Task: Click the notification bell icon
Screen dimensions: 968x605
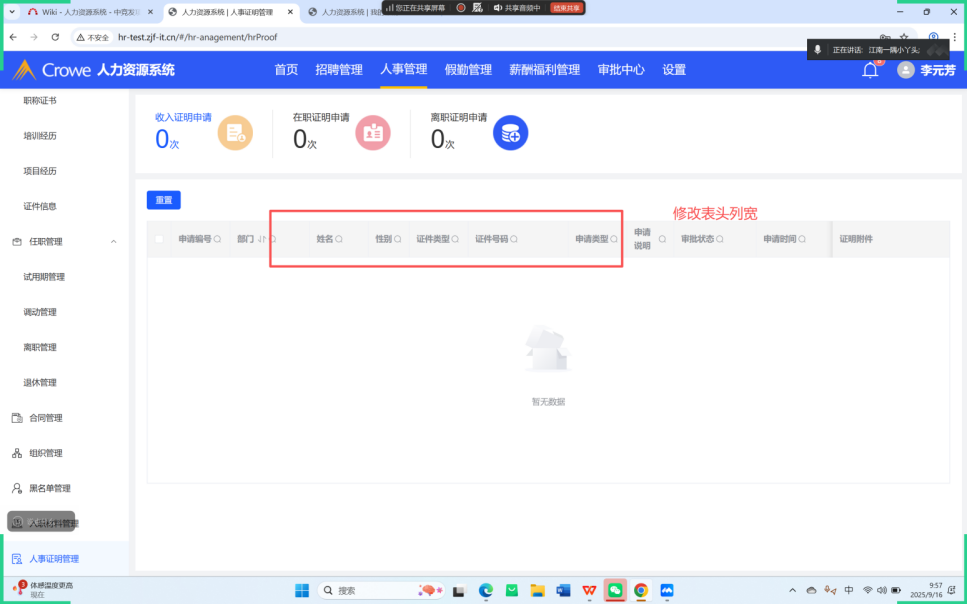Action: pyautogui.click(x=870, y=70)
